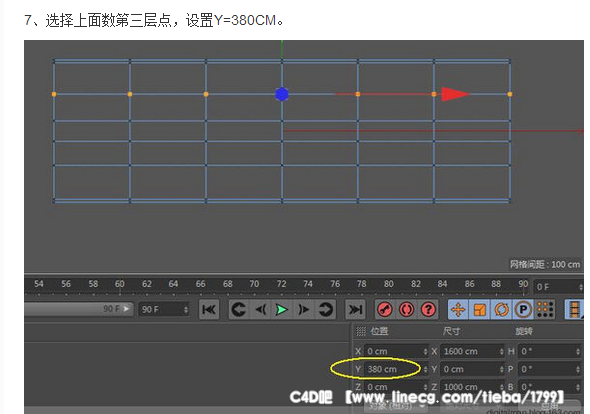Image resolution: width=590 pixels, height=414 pixels.
Task: Click the go to end button
Action: (x=355, y=309)
